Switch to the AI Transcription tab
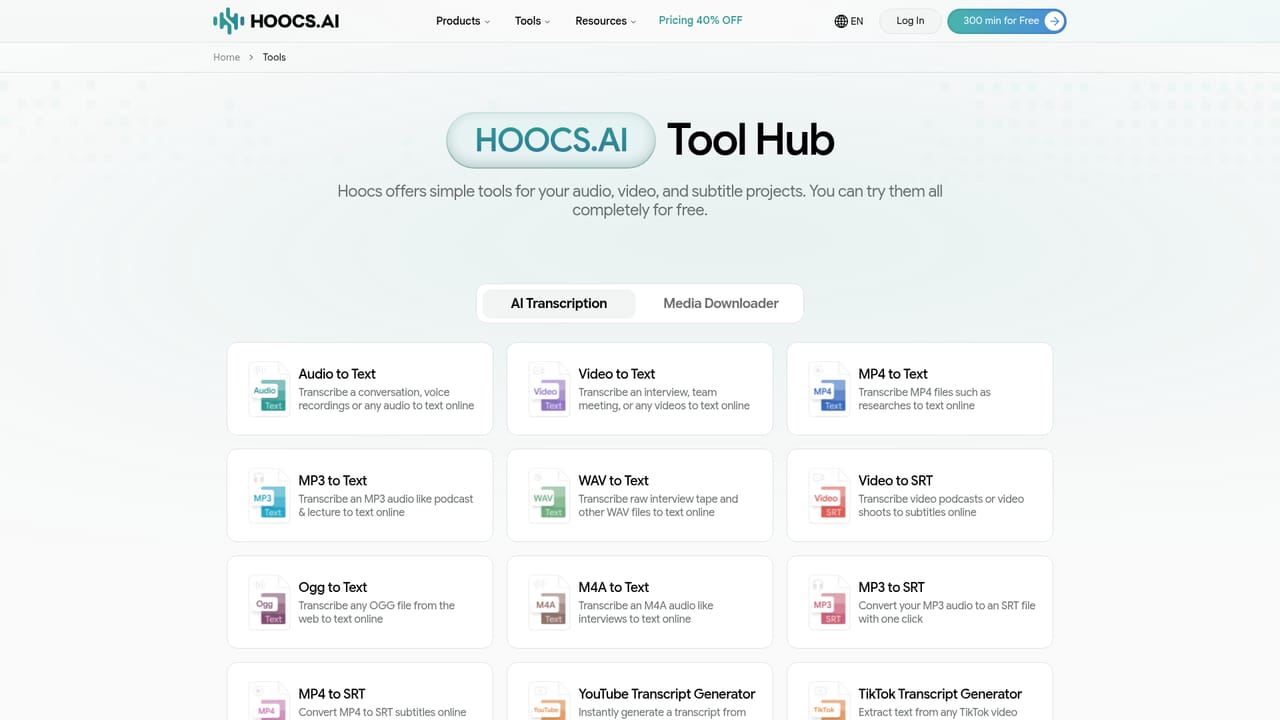 point(559,303)
